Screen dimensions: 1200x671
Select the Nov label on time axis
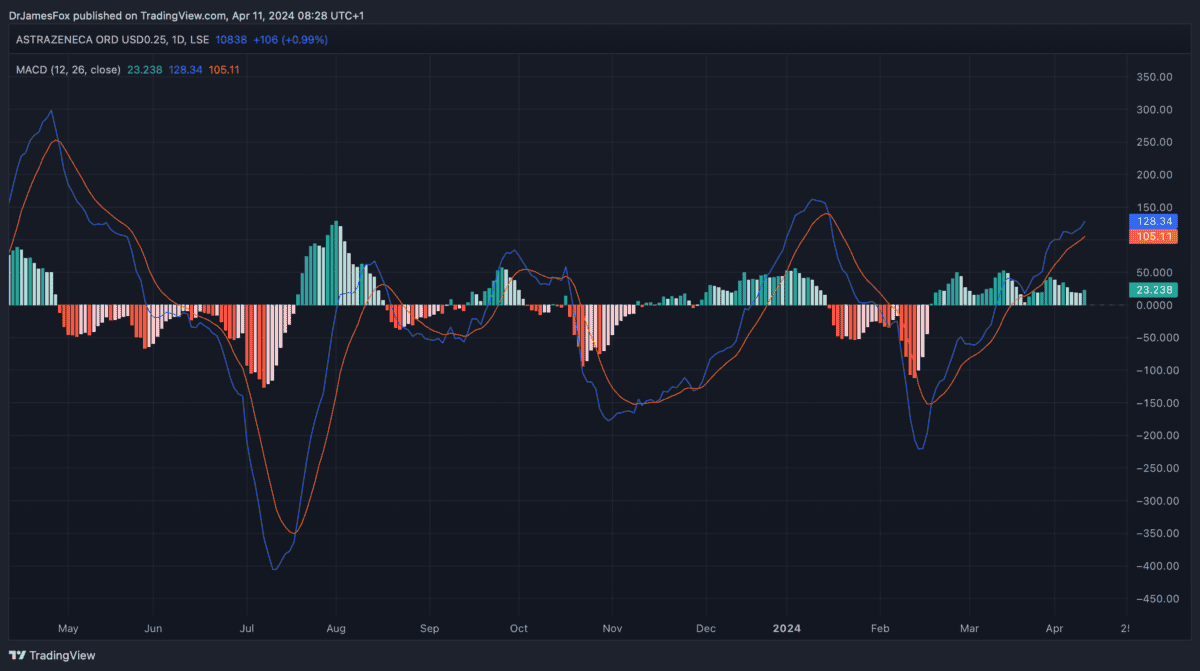[612, 629]
